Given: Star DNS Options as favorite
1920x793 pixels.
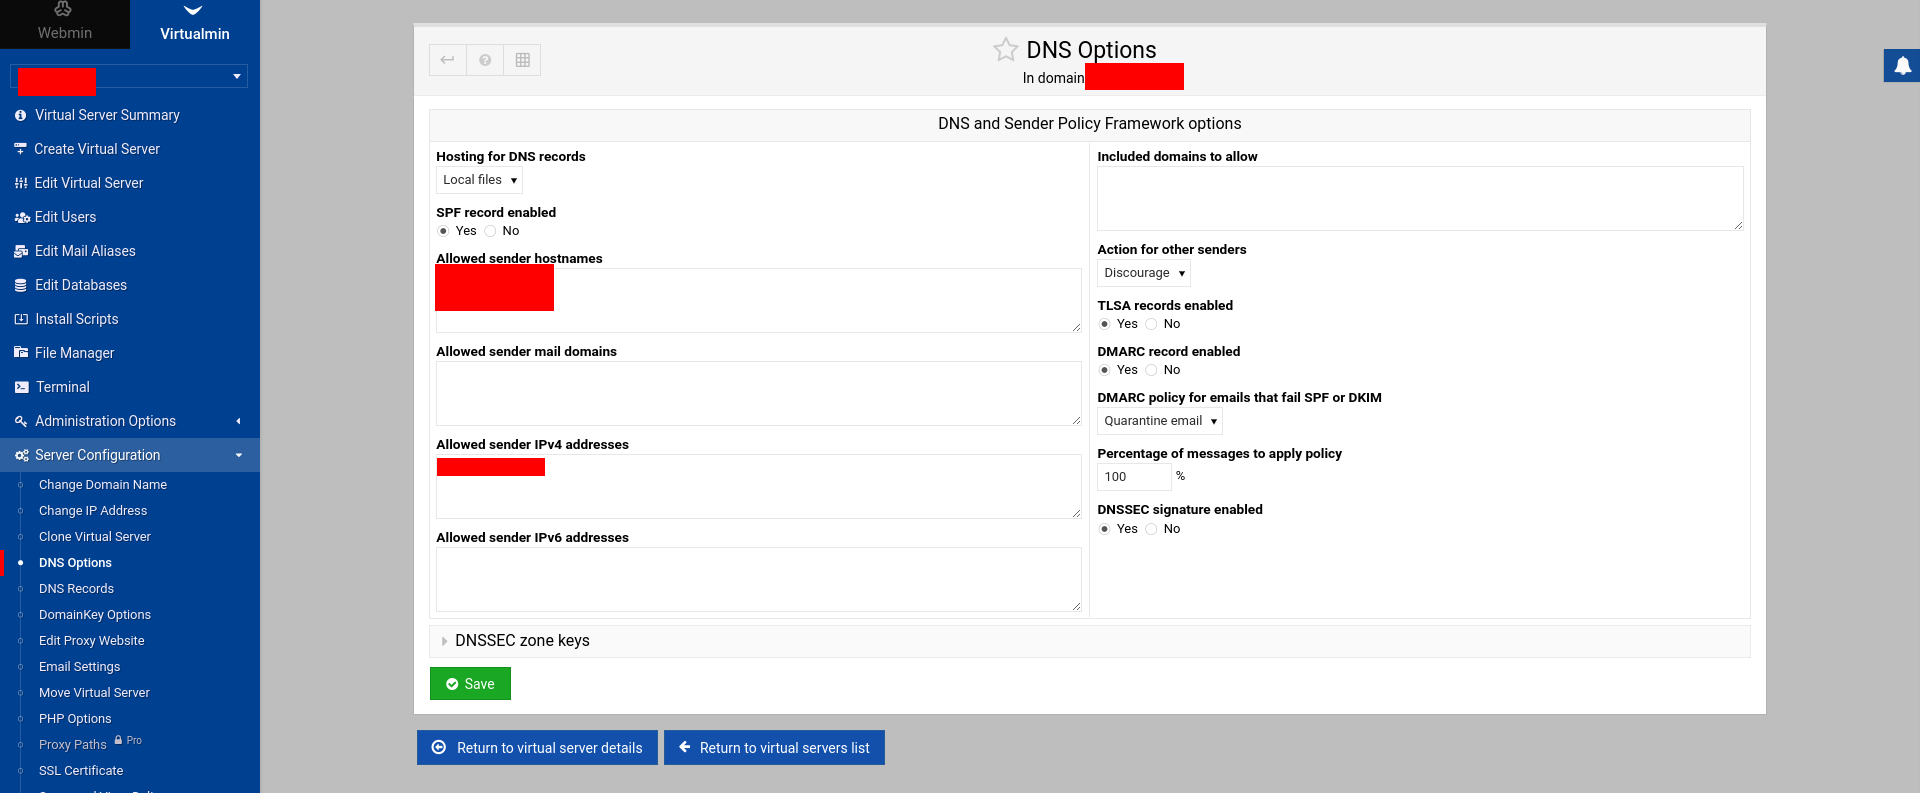Looking at the screenshot, I should (1005, 49).
